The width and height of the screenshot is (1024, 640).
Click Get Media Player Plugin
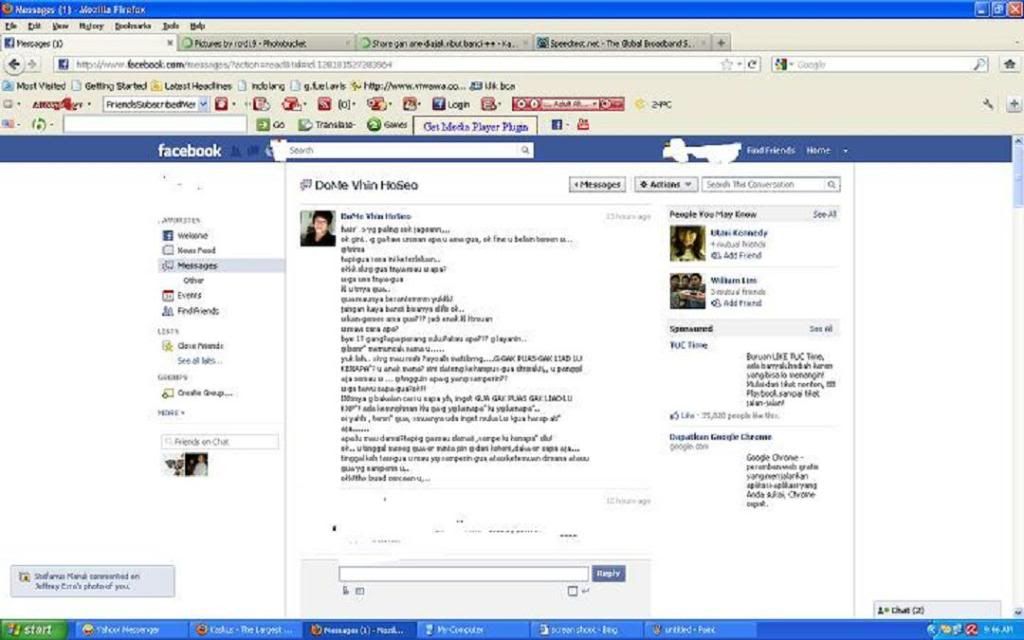(x=475, y=126)
